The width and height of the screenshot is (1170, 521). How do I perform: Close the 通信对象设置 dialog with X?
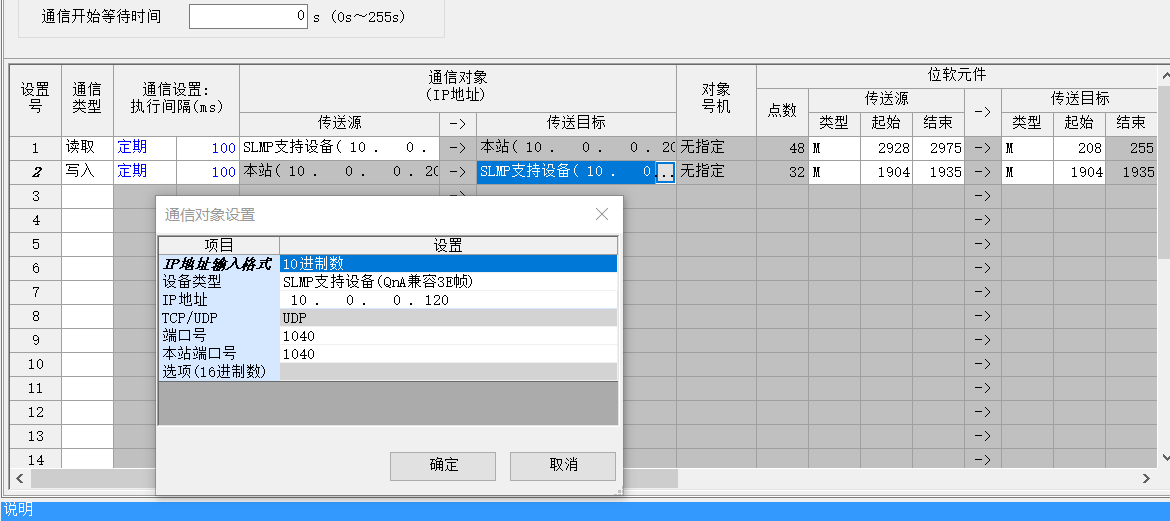(x=602, y=214)
